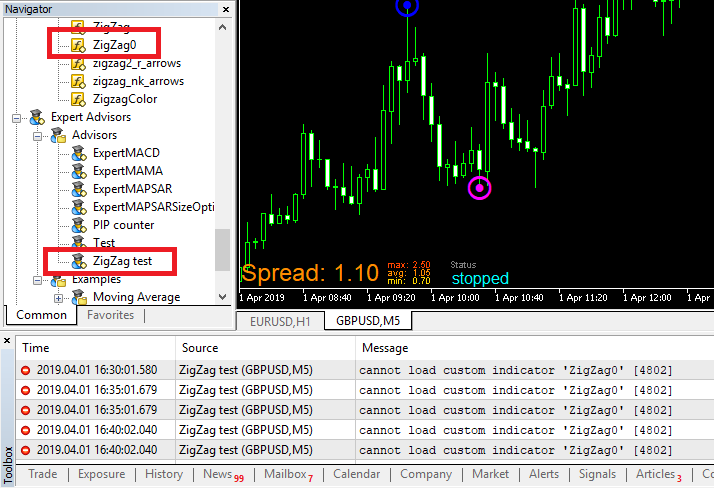Click the magenta circle marker on chart
Viewport: 714px width, 488px height.
(x=479, y=188)
